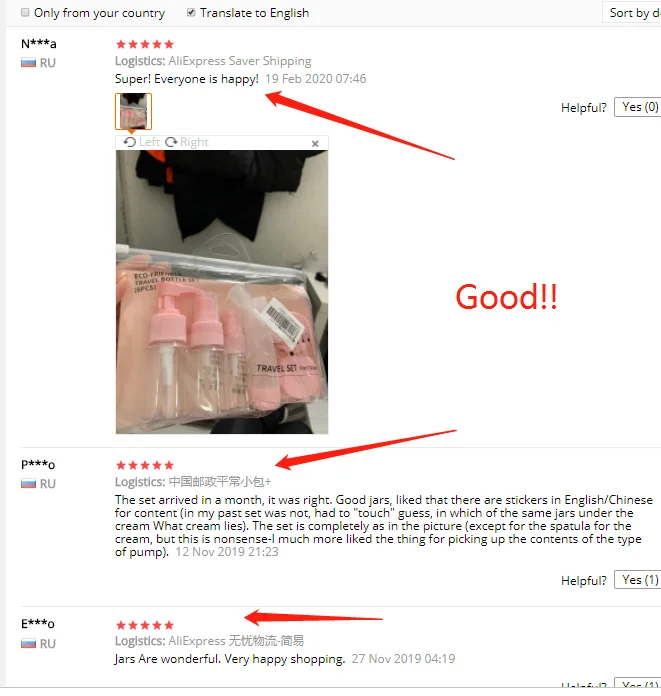
Task: Click the Russian flag next to N***a
Action: [28, 63]
